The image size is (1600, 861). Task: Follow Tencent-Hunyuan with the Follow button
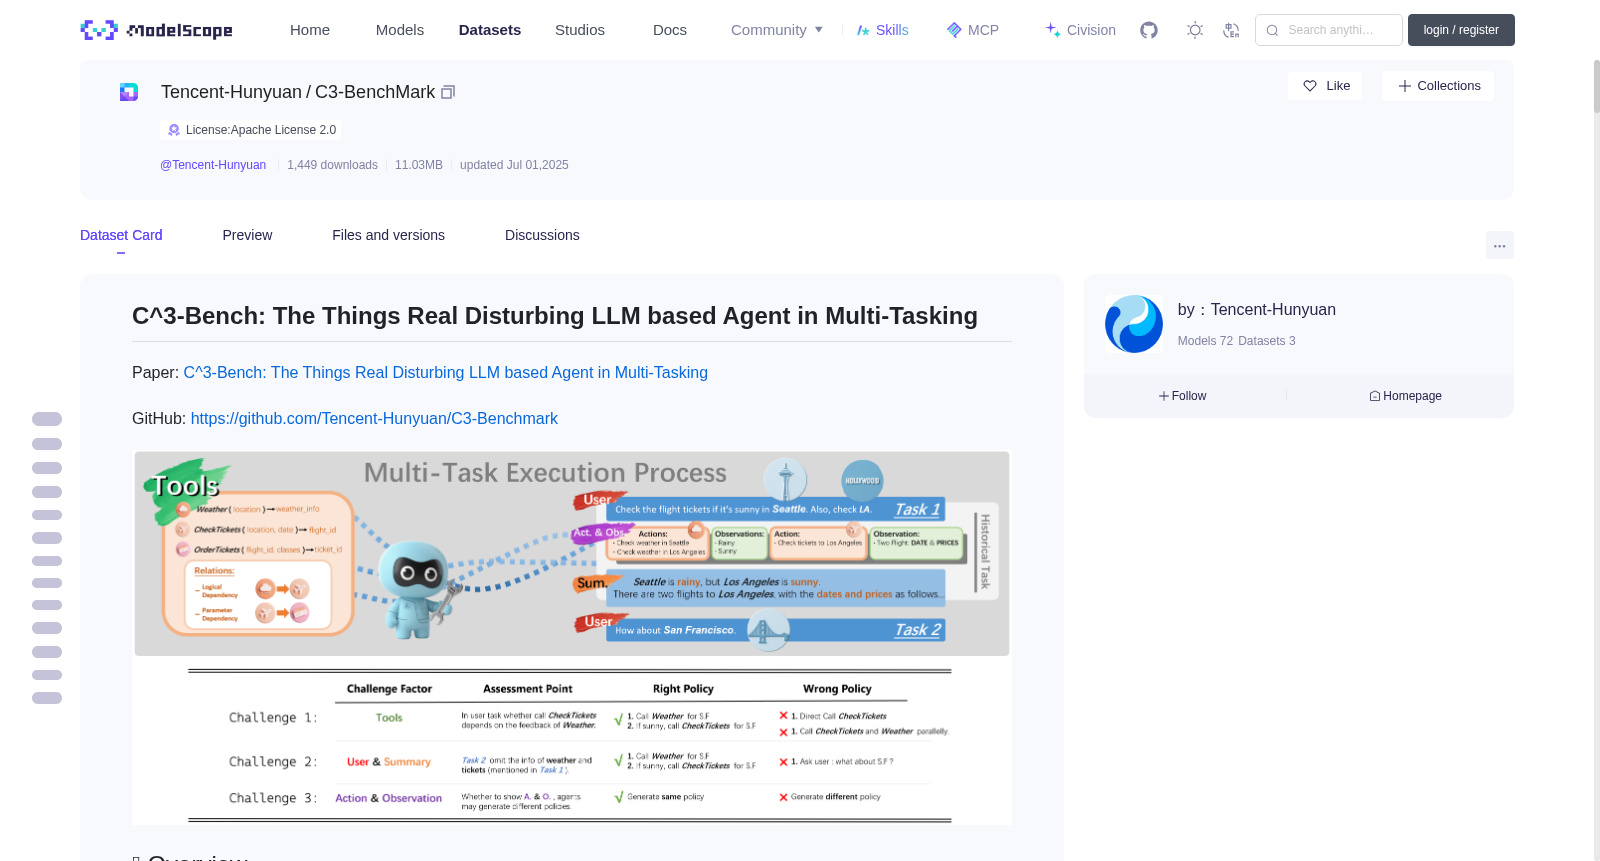(x=1183, y=396)
